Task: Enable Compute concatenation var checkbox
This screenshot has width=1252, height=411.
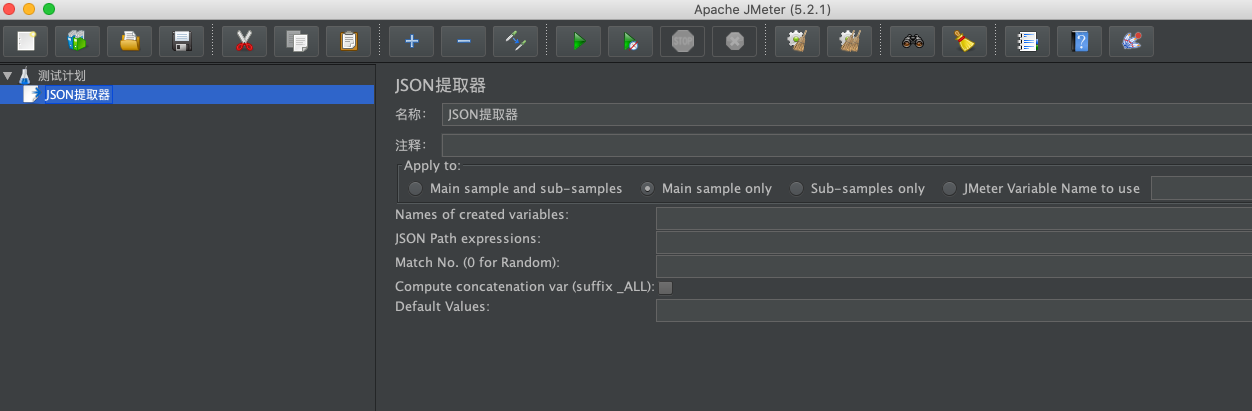Action: coord(665,287)
